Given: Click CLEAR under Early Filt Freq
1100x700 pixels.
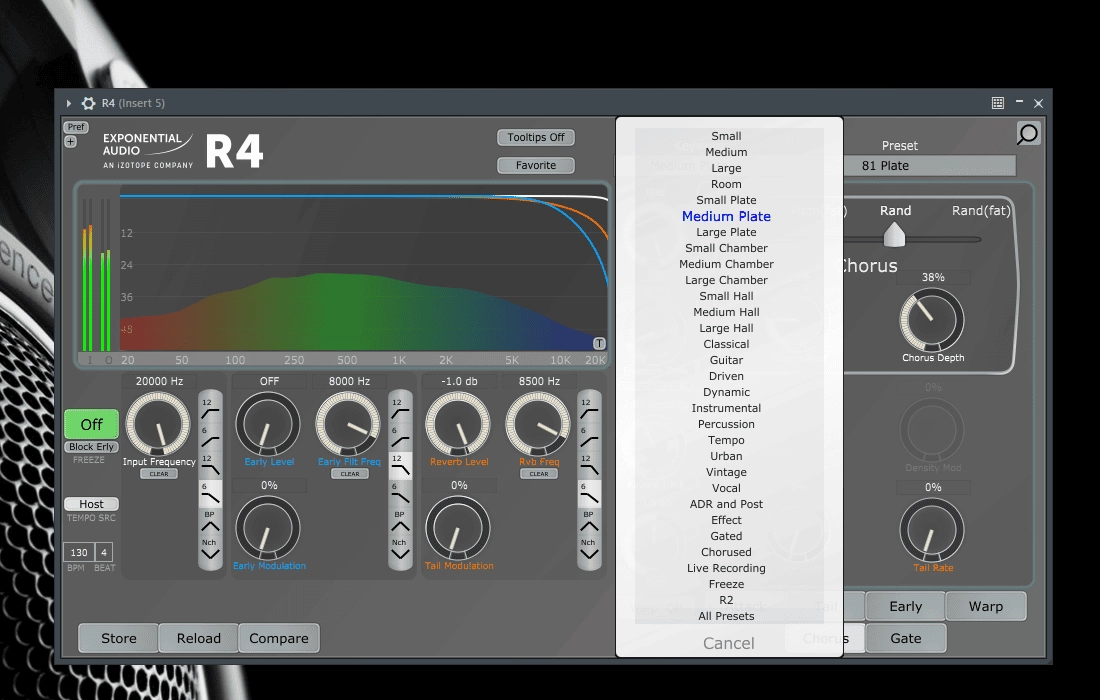Looking at the screenshot, I should click(349, 474).
